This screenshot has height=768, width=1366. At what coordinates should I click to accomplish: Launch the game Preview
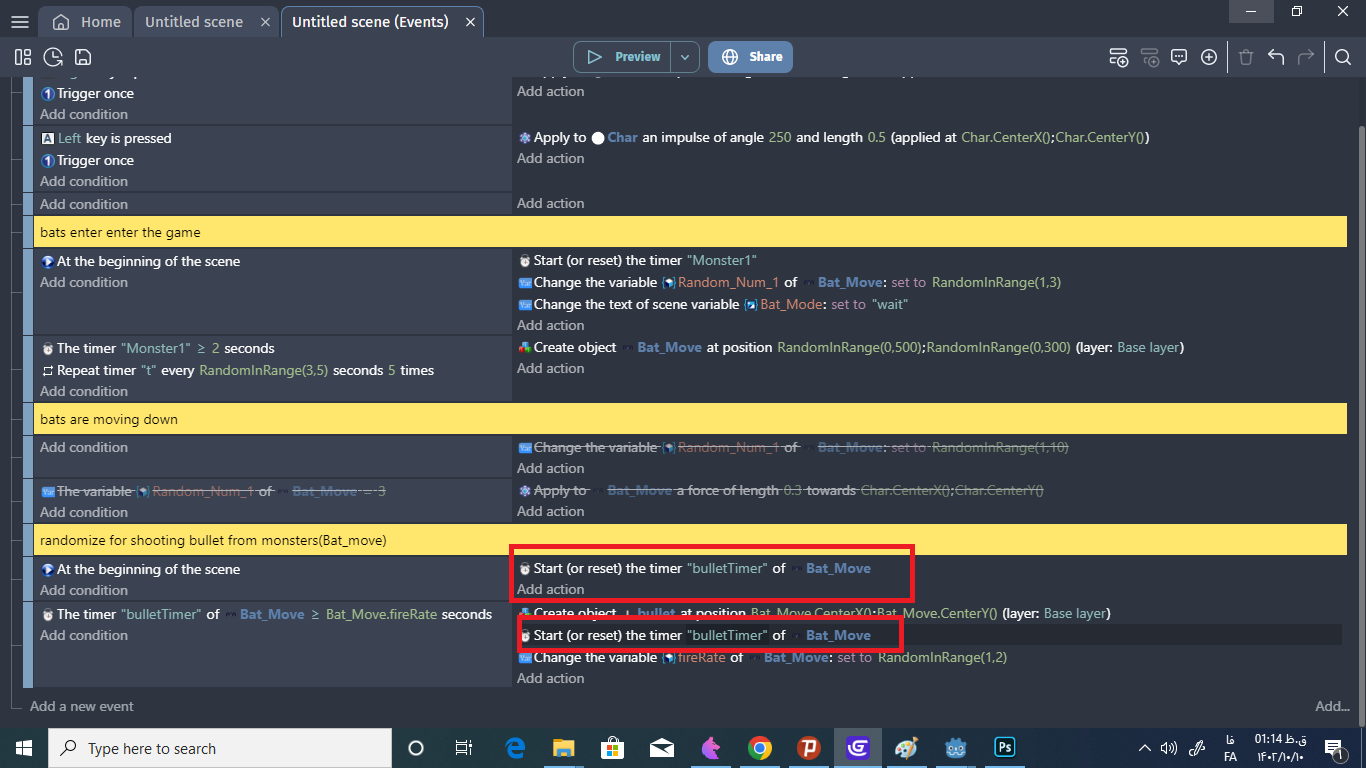click(x=622, y=57)
